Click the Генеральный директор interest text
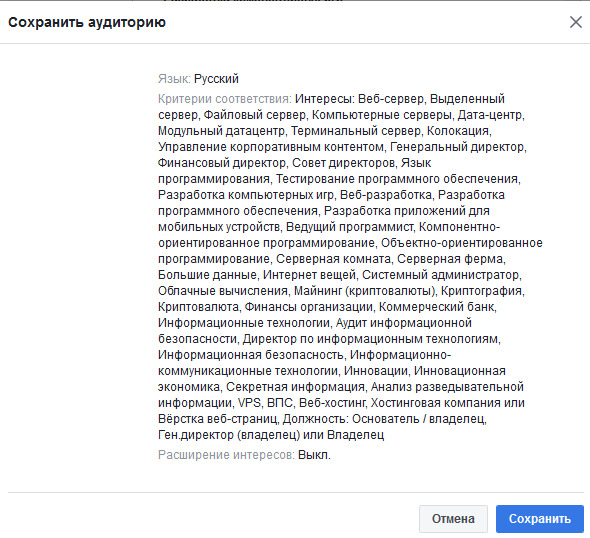The height and width of the screenshot is (538, 590). click(x=458, y=147)
